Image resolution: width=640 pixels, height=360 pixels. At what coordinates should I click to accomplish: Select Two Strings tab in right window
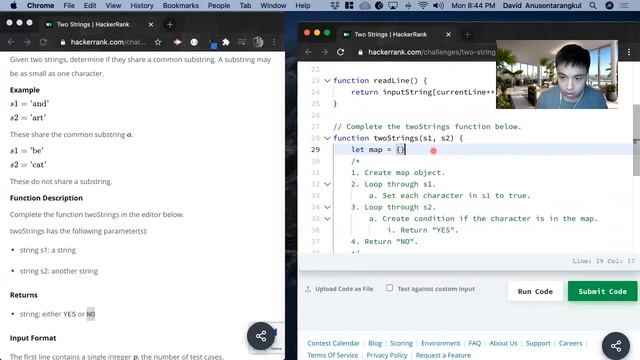pyautogui.click(x=390, y=35)
